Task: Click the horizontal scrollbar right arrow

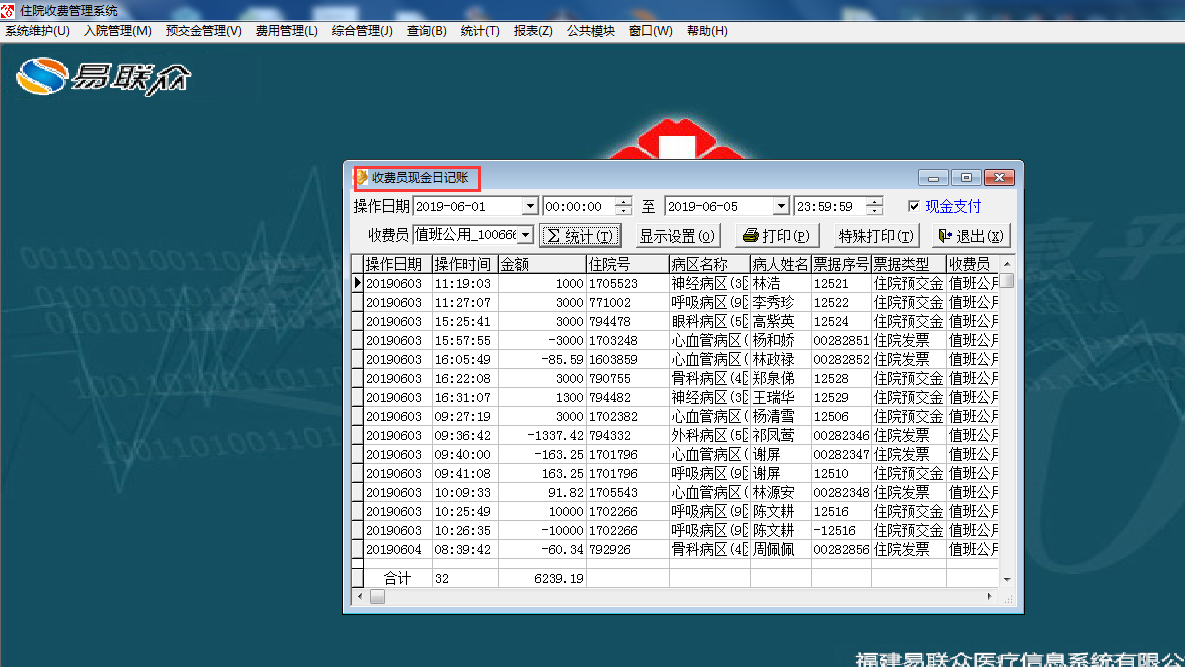Action: click(x=990, y=597)
